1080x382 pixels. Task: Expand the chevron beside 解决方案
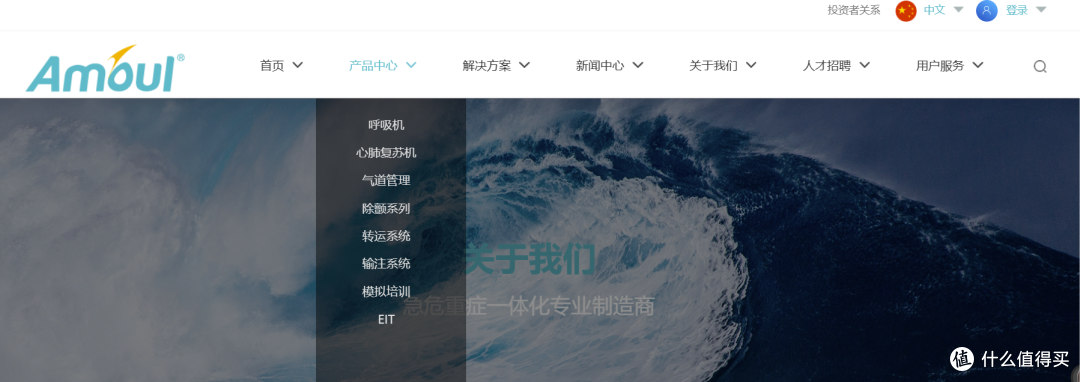click(524, 65)
